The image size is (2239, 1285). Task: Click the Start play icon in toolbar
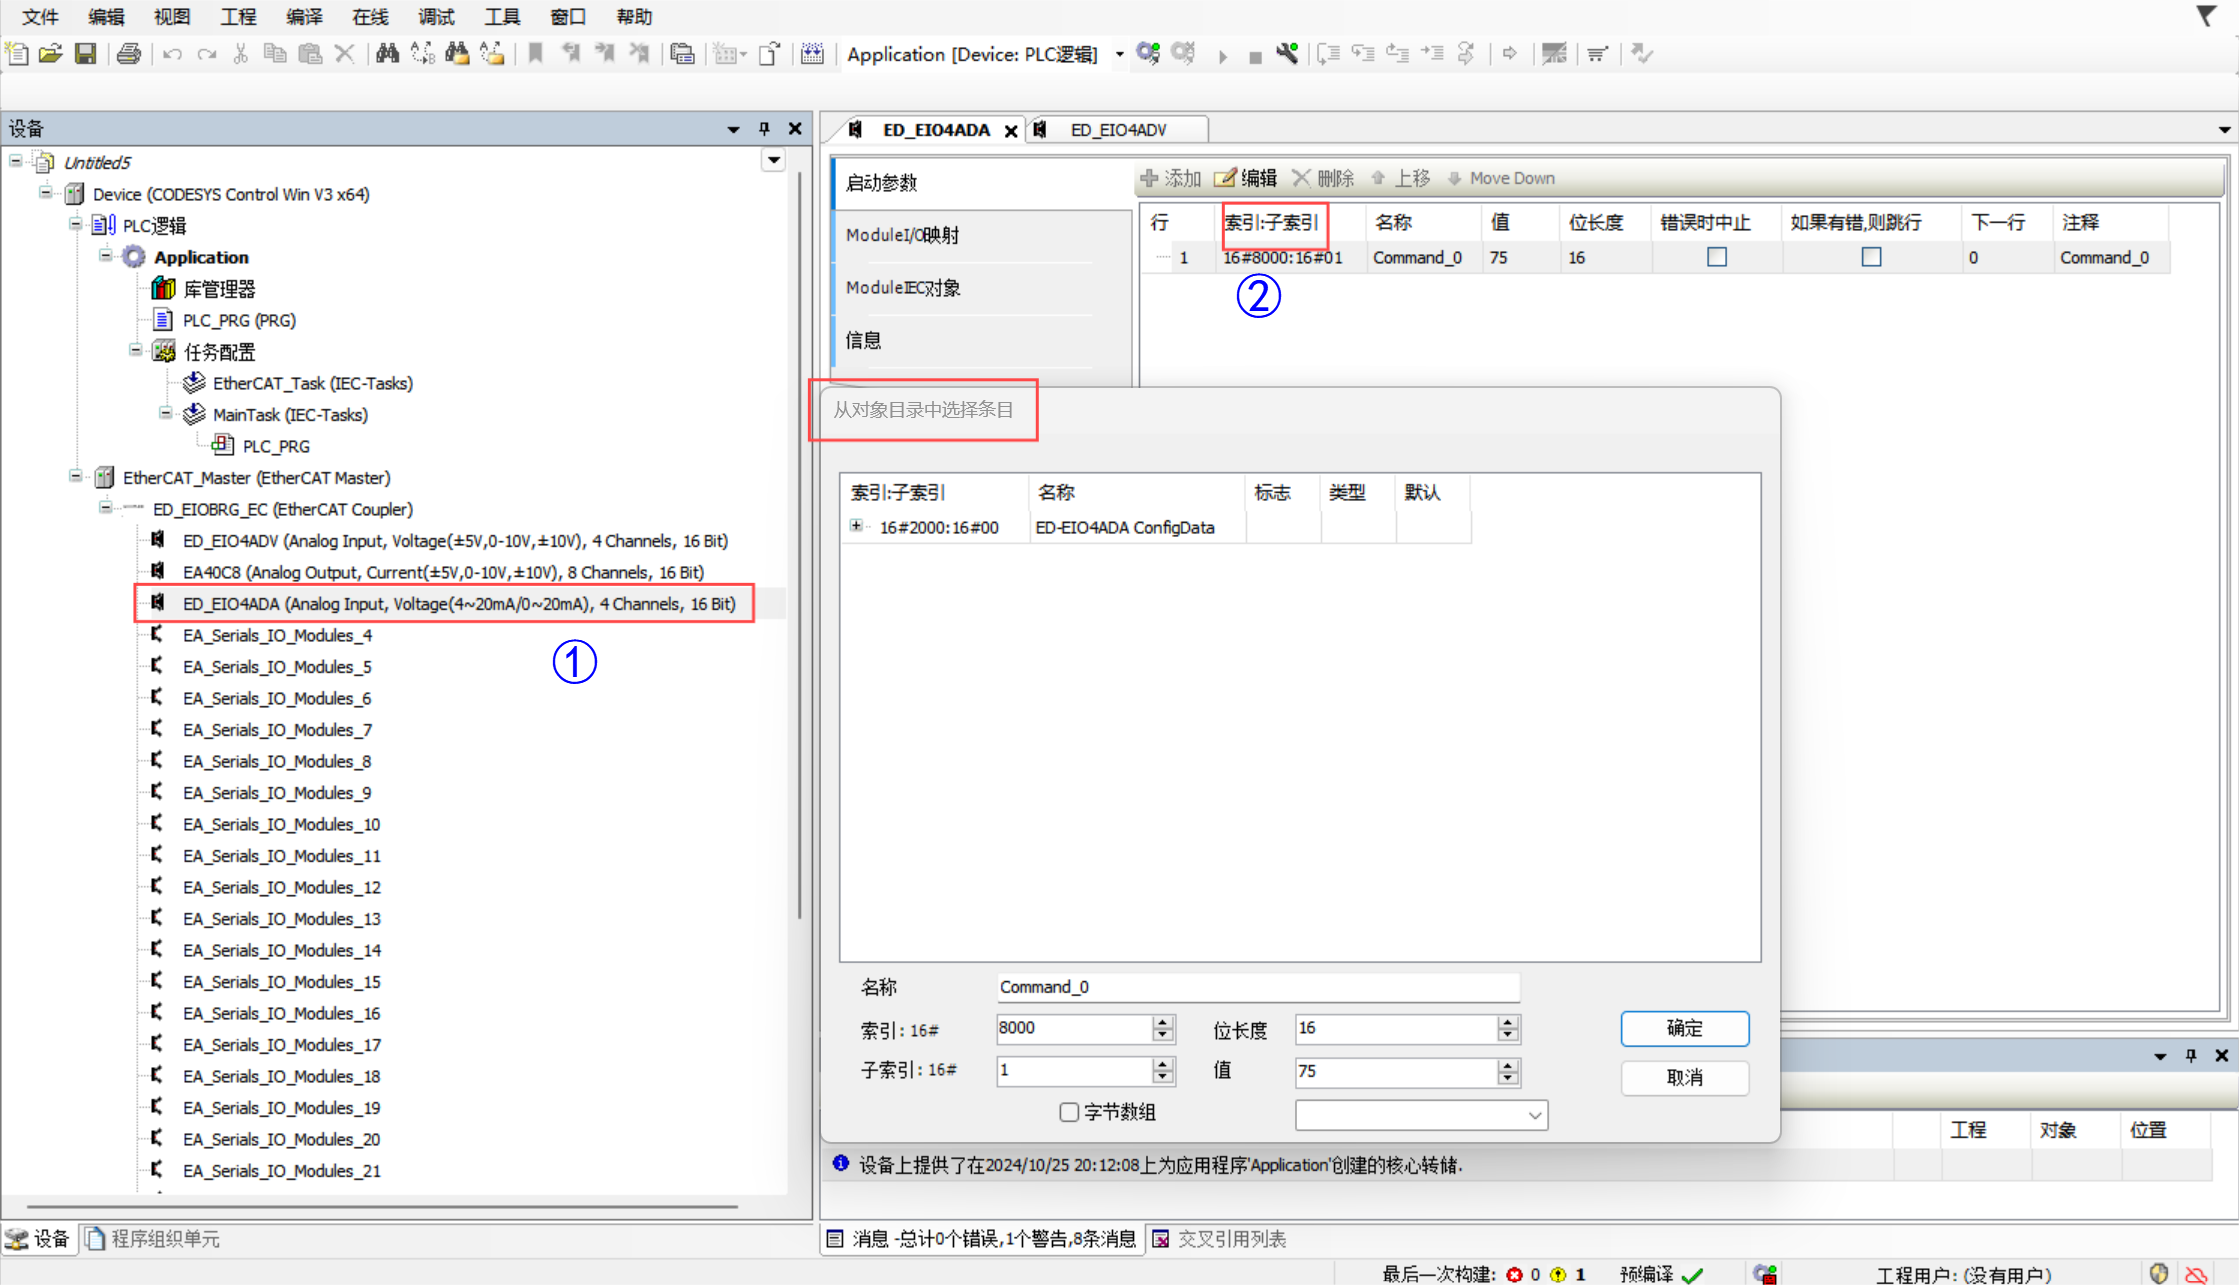(1222, 56)
